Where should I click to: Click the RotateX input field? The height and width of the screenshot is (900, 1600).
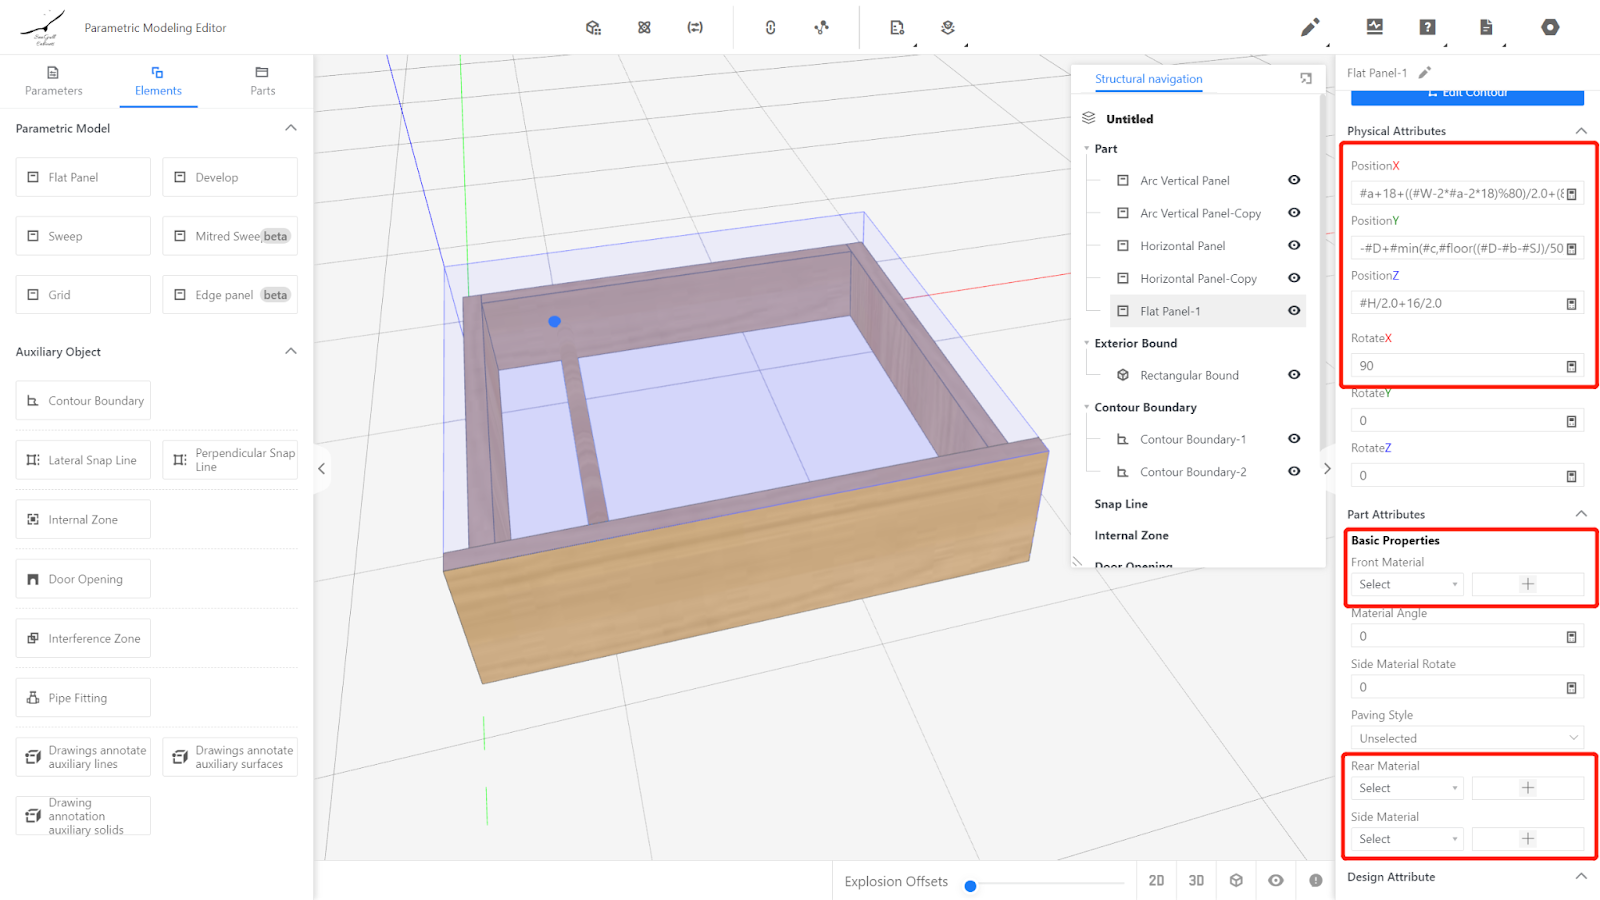point(1456,366)
